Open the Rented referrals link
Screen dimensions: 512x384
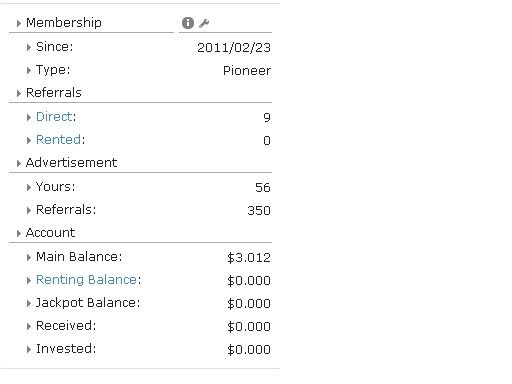tap(58, 140)
